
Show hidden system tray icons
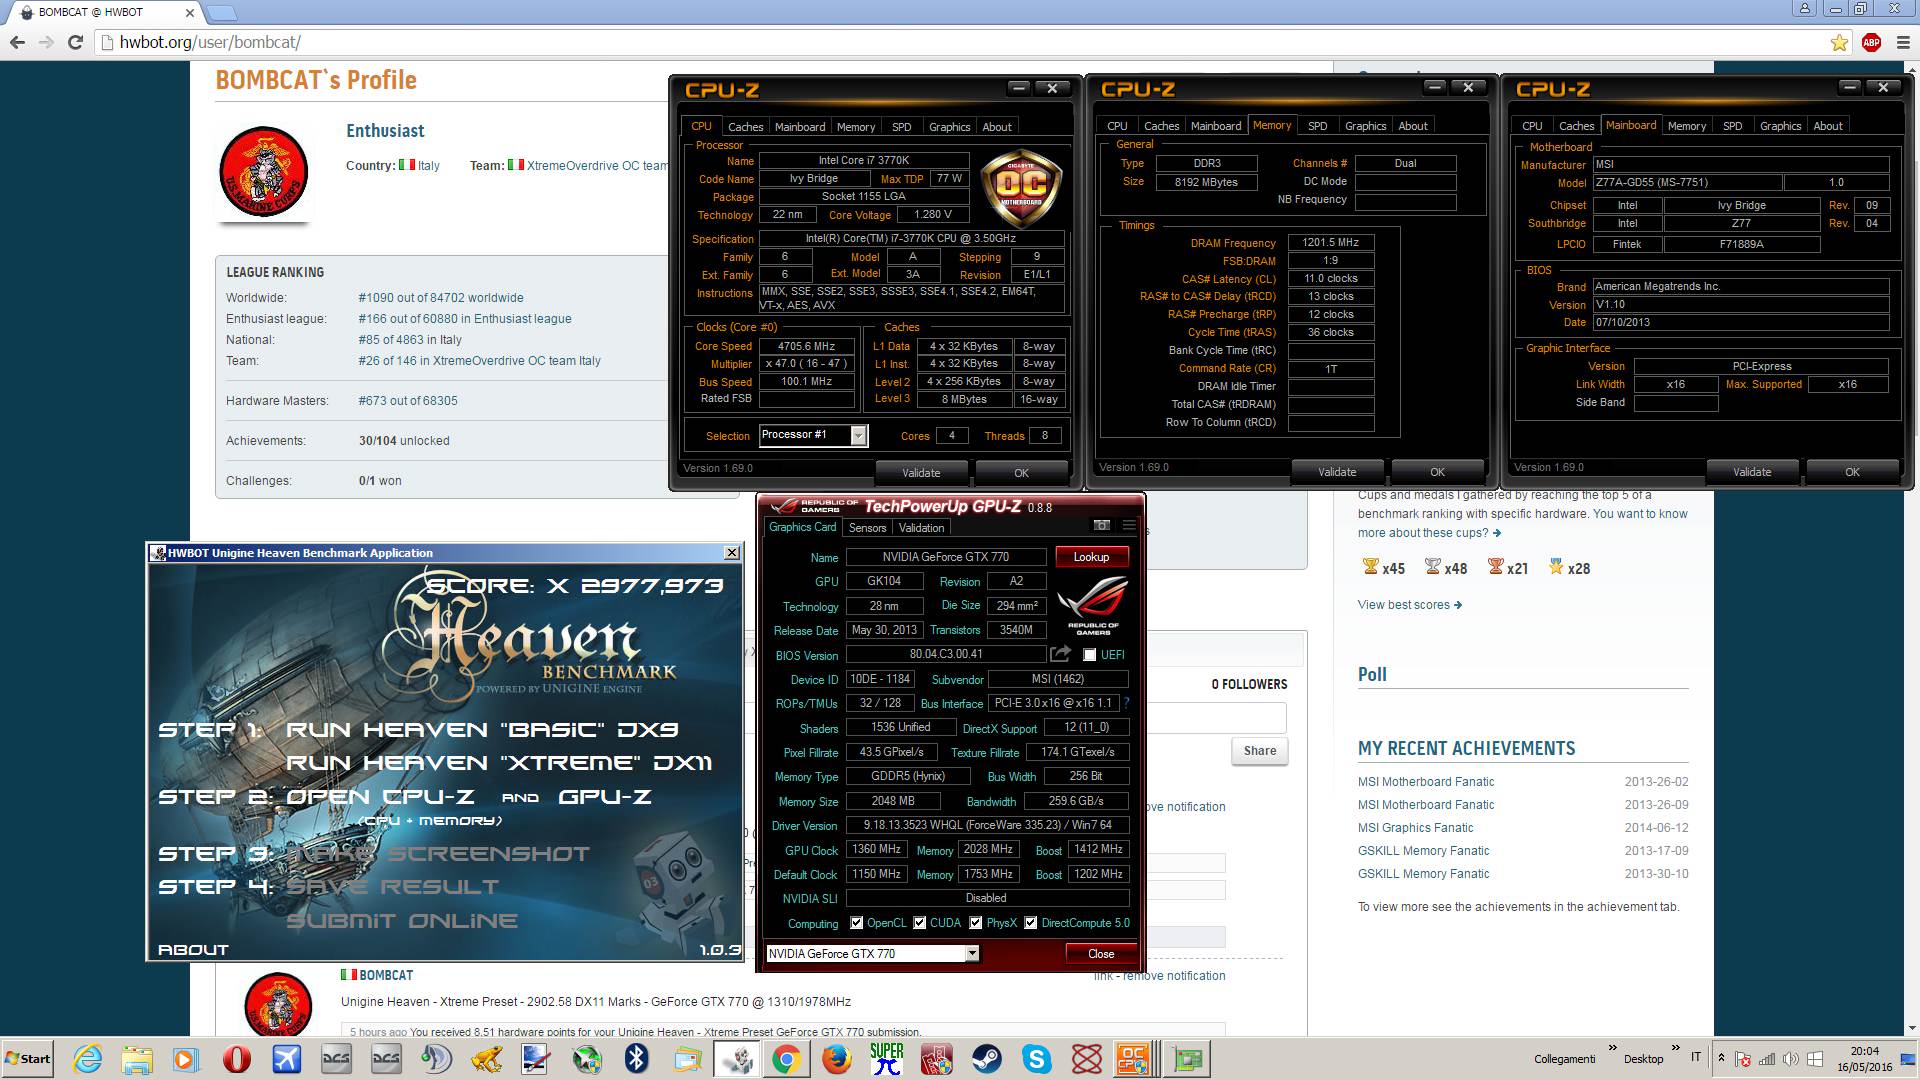(1721, 1058)
